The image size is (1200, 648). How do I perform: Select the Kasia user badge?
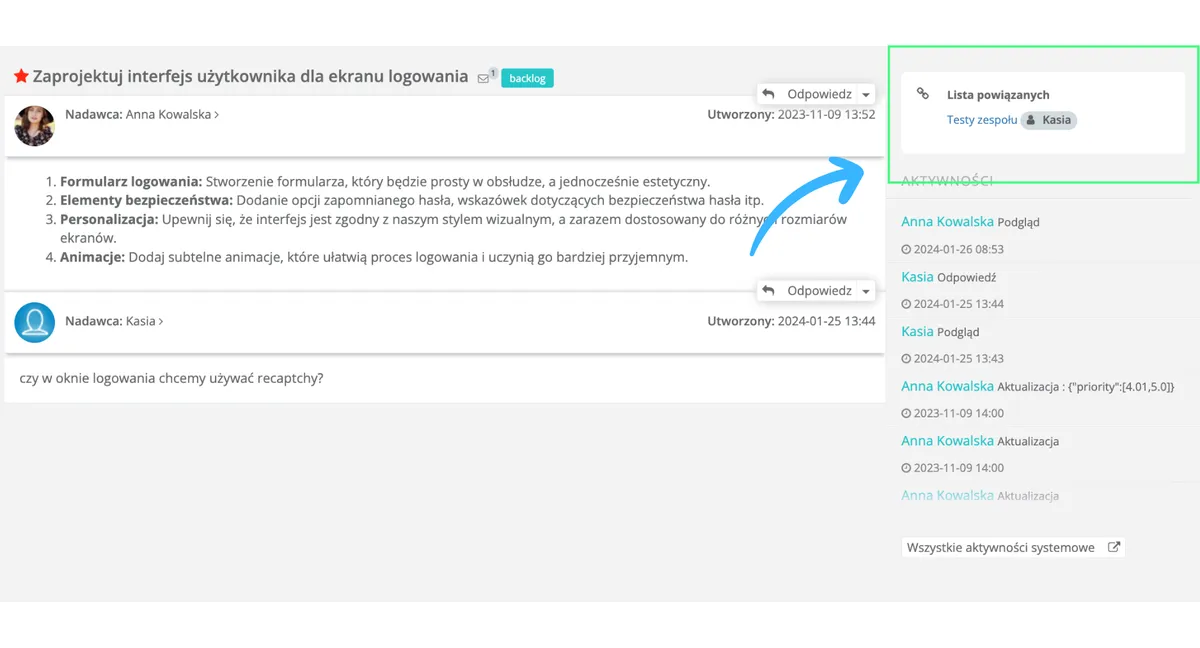click(1049, 120)
